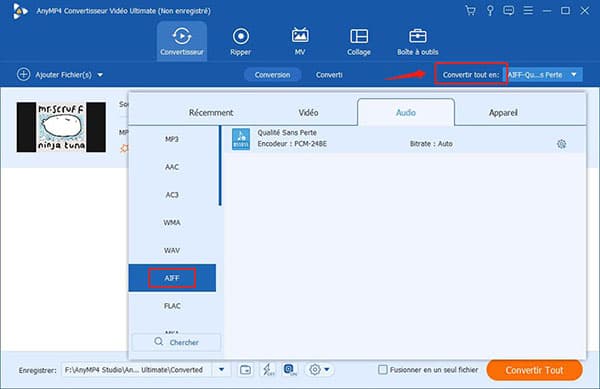Click Ajouter Fichier(s) button
Screen dimensions: 600x389
pos(60,75)
